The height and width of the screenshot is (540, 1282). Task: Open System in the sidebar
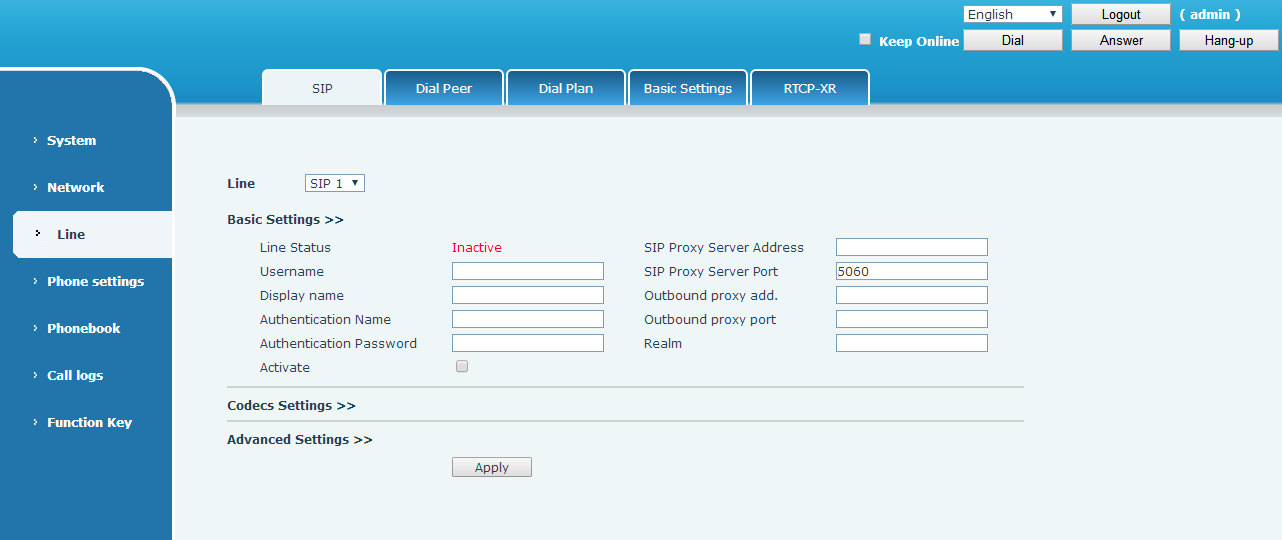(72, 141)
